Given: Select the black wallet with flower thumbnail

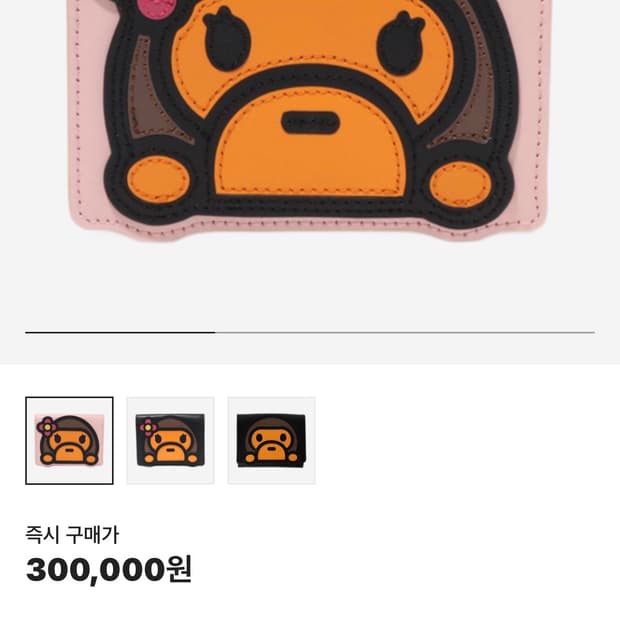Looking at the screenshot, I should [170, 440].
